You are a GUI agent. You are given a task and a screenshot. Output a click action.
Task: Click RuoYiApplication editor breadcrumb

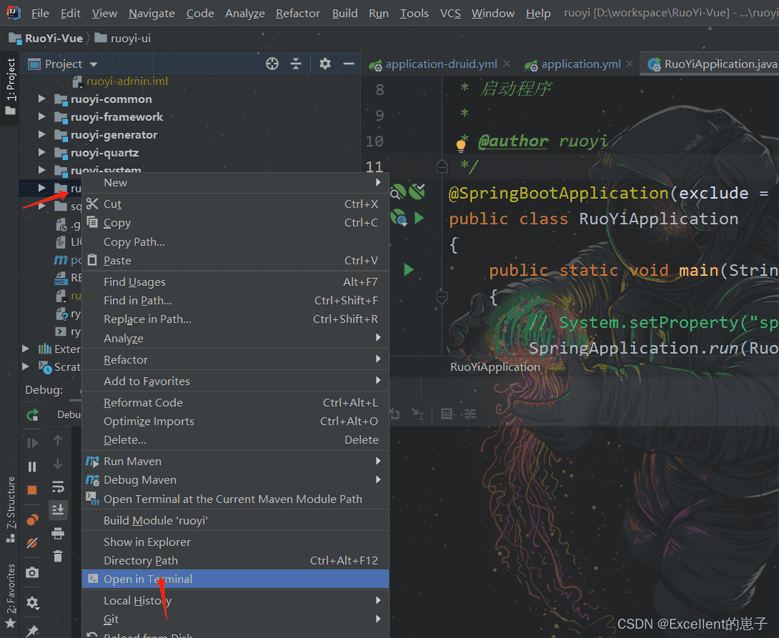click(495, 367)
